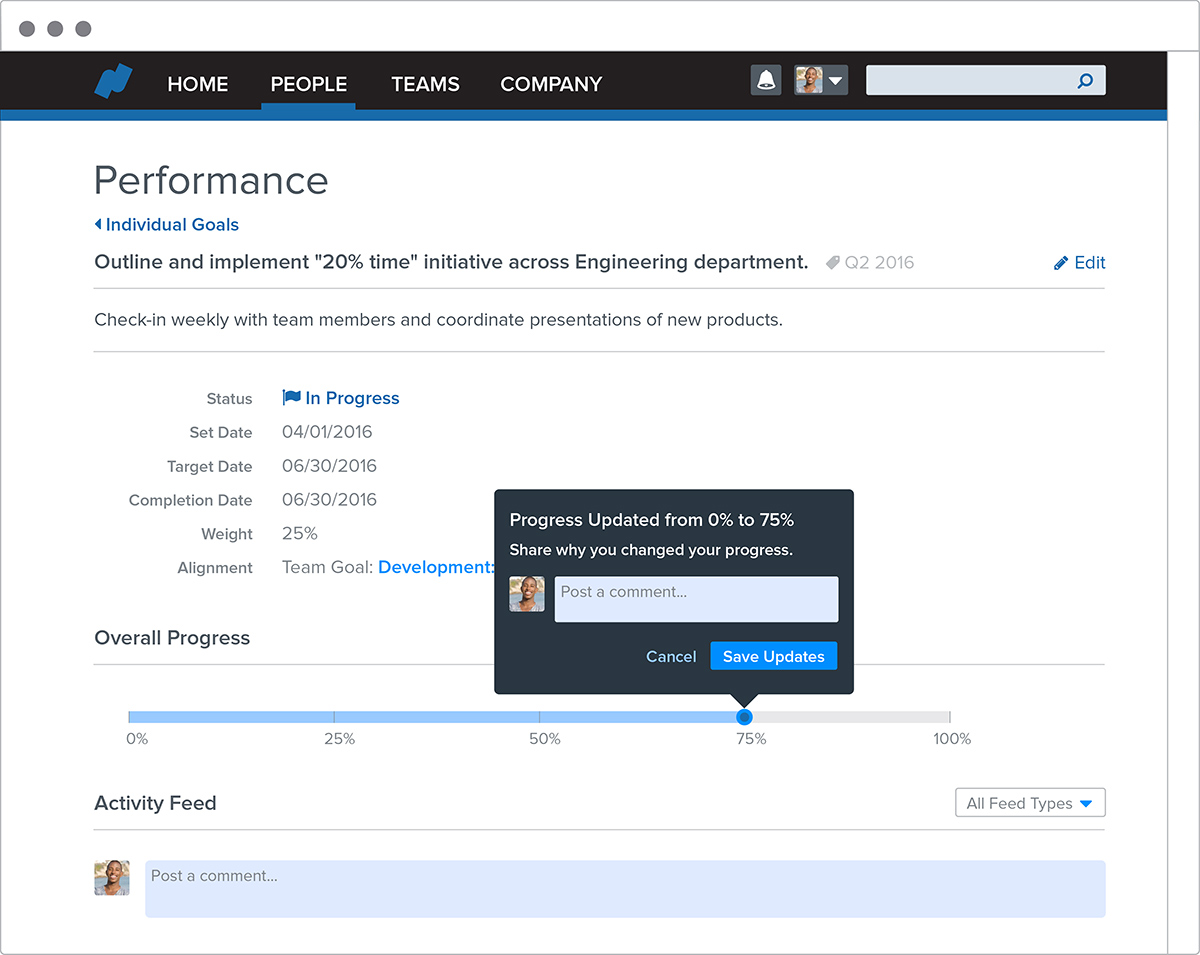Open the All Feed Types dropdown
Screen dimensions: 1200x955
pyautogui.click(x=1030, y=803)
